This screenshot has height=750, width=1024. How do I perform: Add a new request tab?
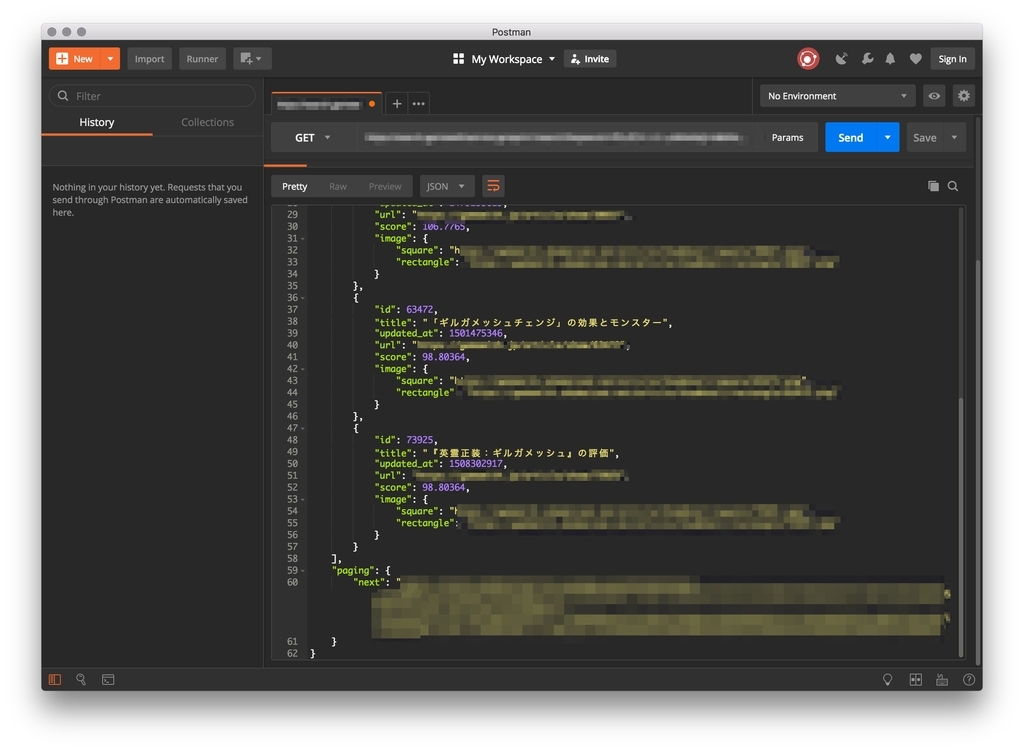click(396, 103)
